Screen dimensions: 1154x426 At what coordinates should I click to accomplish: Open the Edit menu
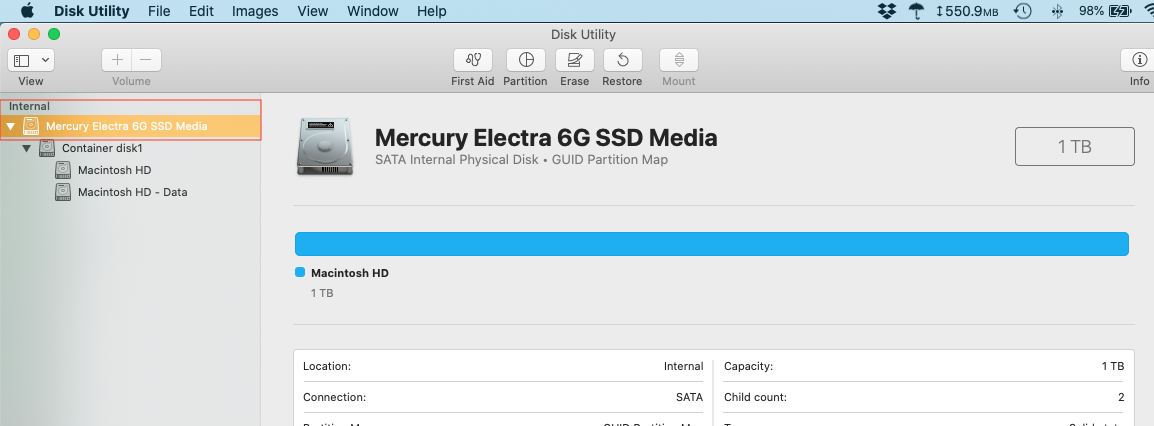point(201,11)
